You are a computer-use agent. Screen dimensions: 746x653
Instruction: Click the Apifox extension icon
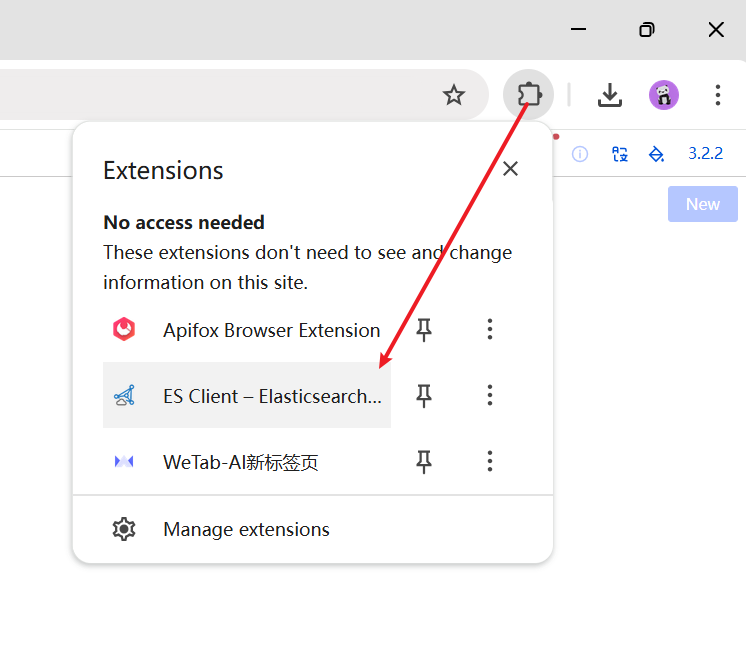click(124, 329)
